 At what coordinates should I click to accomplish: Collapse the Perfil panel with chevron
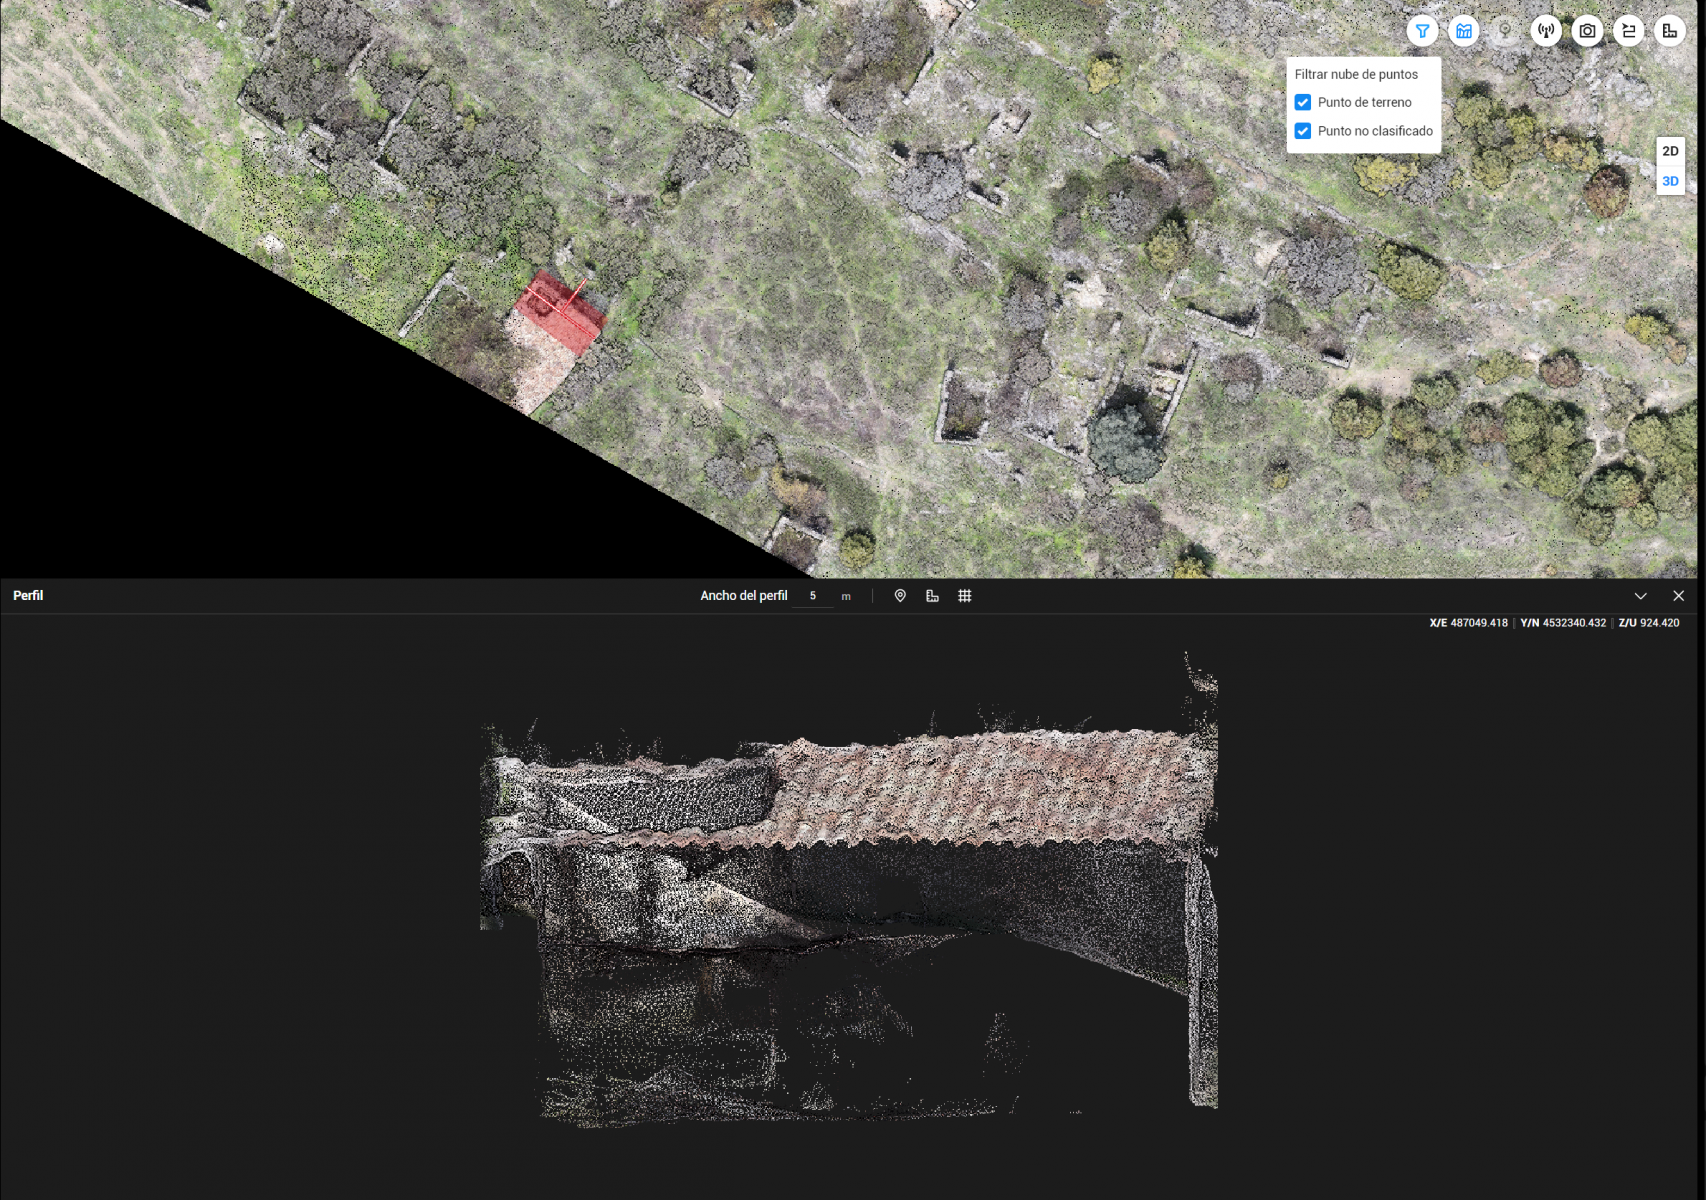pos(1641,596)
